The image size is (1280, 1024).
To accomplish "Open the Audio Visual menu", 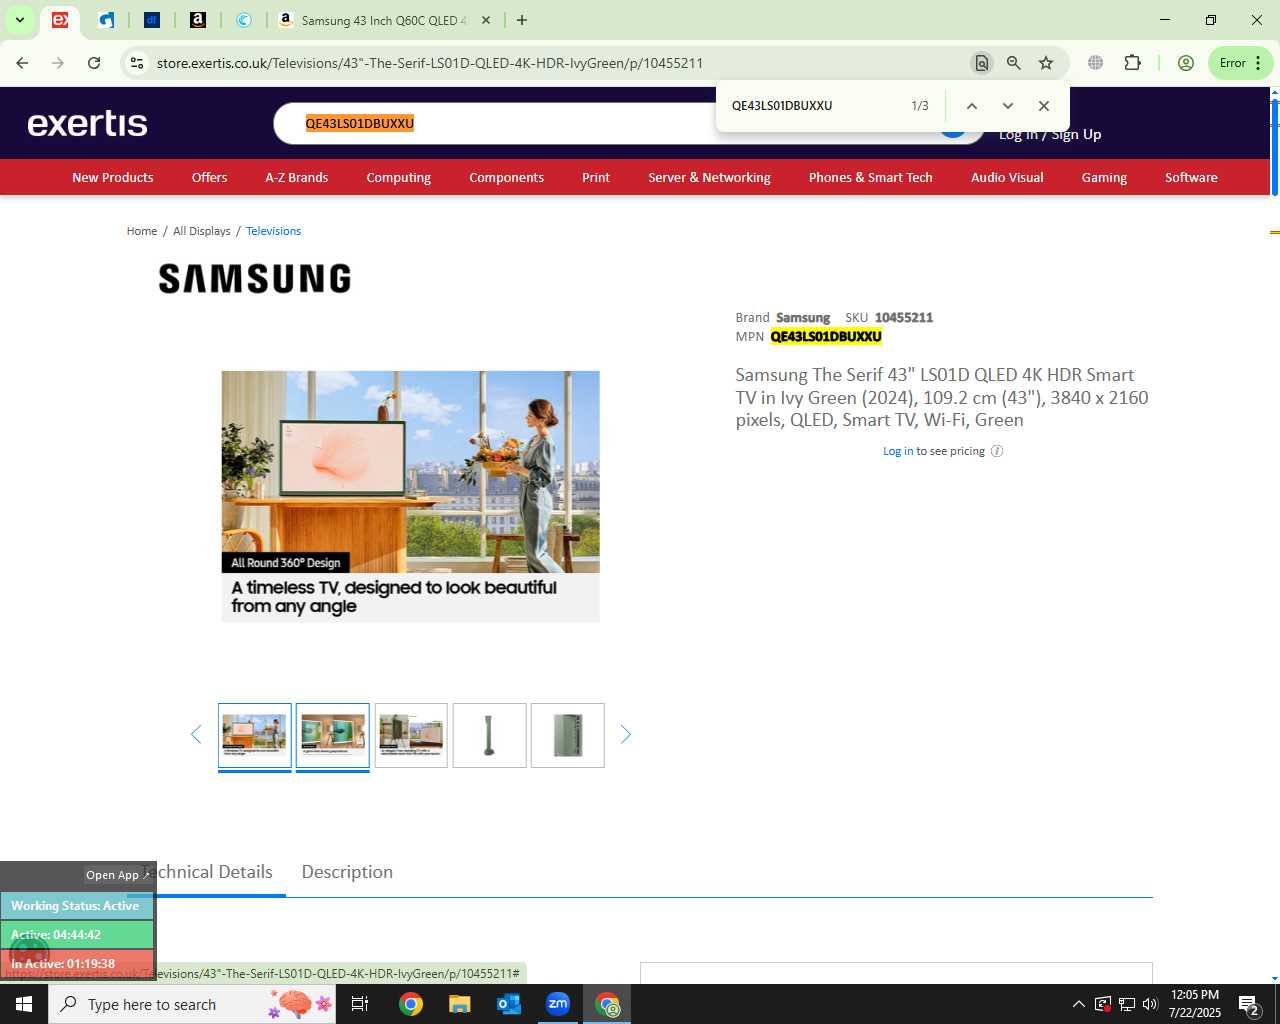I will pos(1007,177).
